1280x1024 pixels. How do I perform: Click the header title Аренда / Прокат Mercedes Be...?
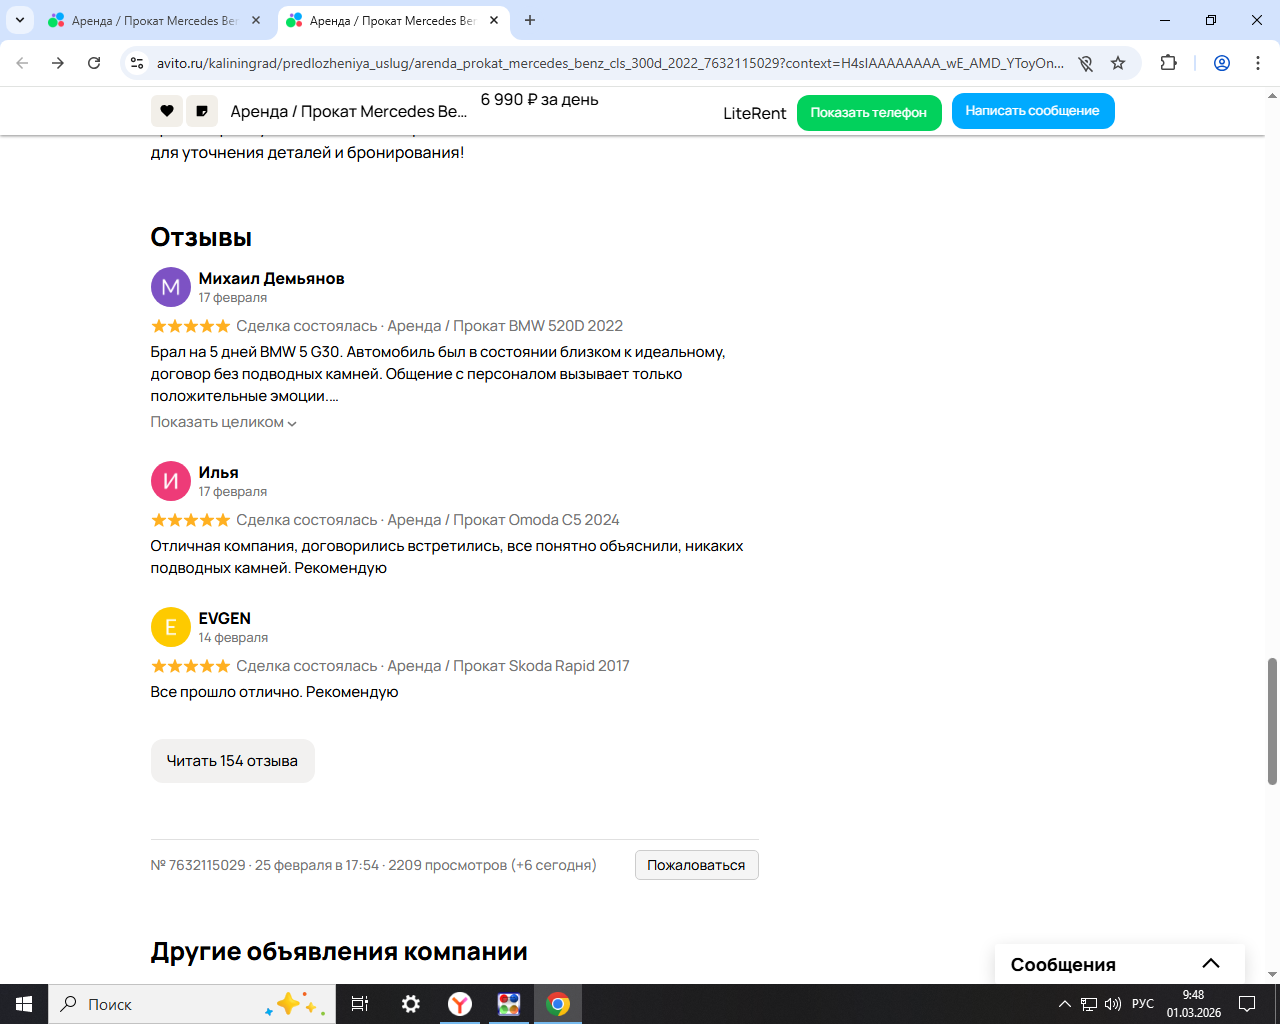[x=349, y=112]
